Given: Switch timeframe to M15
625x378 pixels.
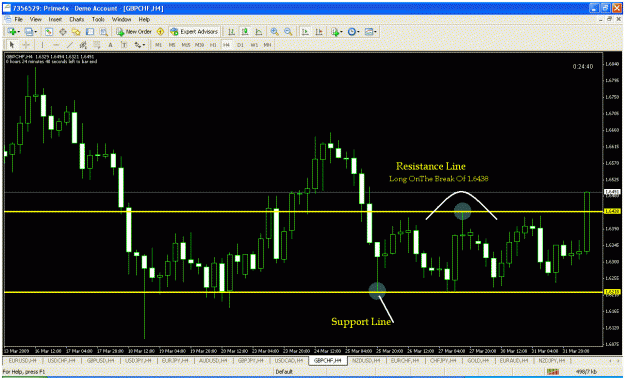Looking at the screenshot, I should click(x=186, y=45).
